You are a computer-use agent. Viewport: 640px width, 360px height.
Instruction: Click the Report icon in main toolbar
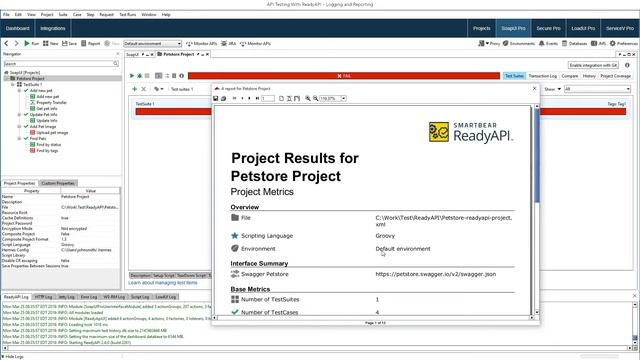(84, 43)
